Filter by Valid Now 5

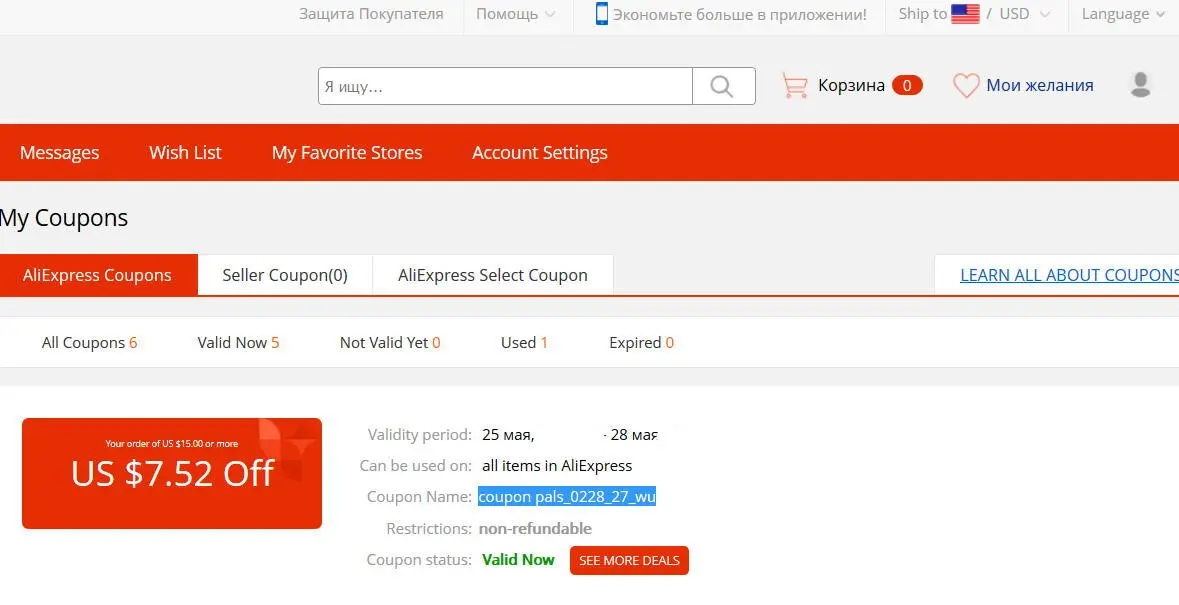[x=238, y=343]
